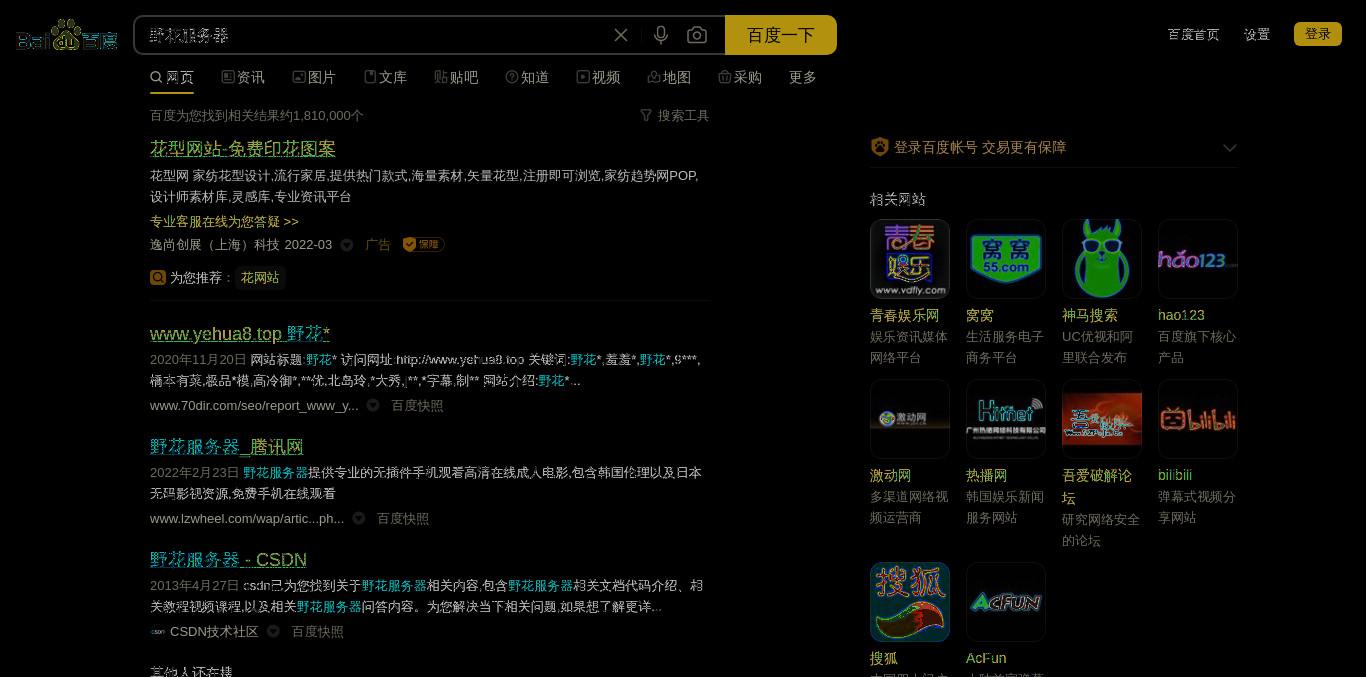The width and height of the screenshot is (1366, 677).
Task: Click 神马搜索 text link
Action: 1090,315
